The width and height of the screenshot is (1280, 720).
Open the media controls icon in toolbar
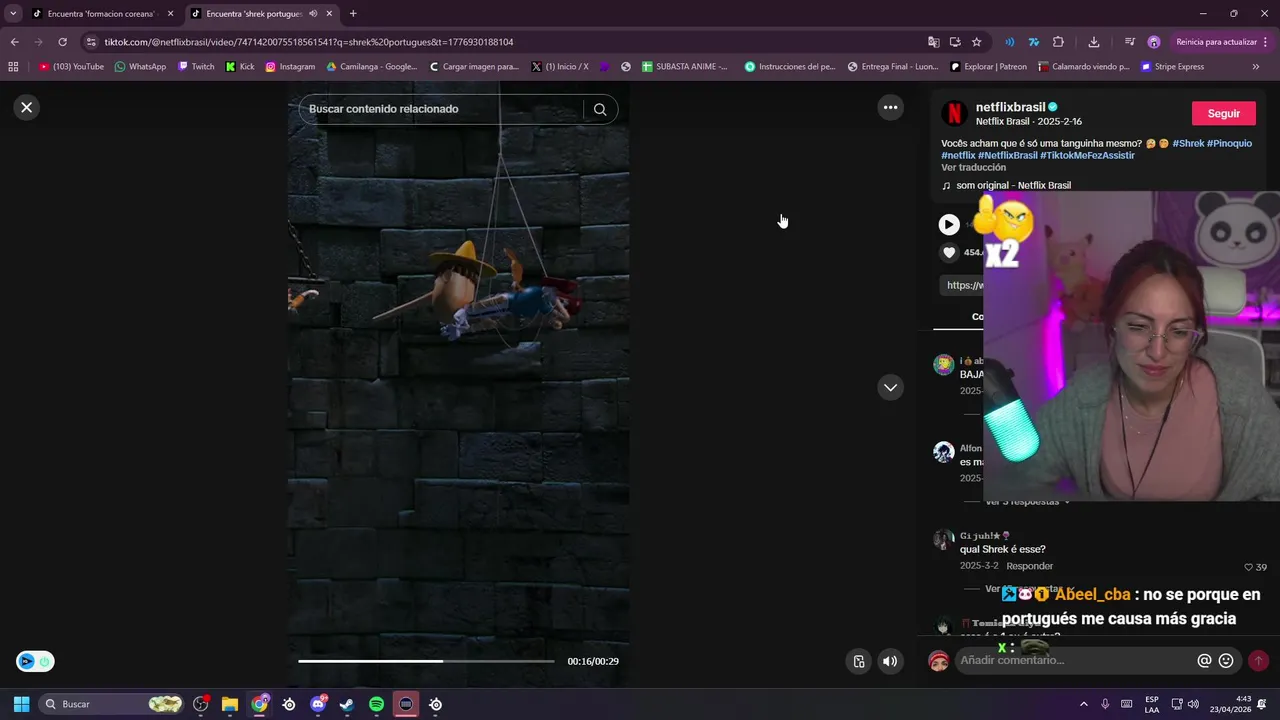coord(1129,42)
